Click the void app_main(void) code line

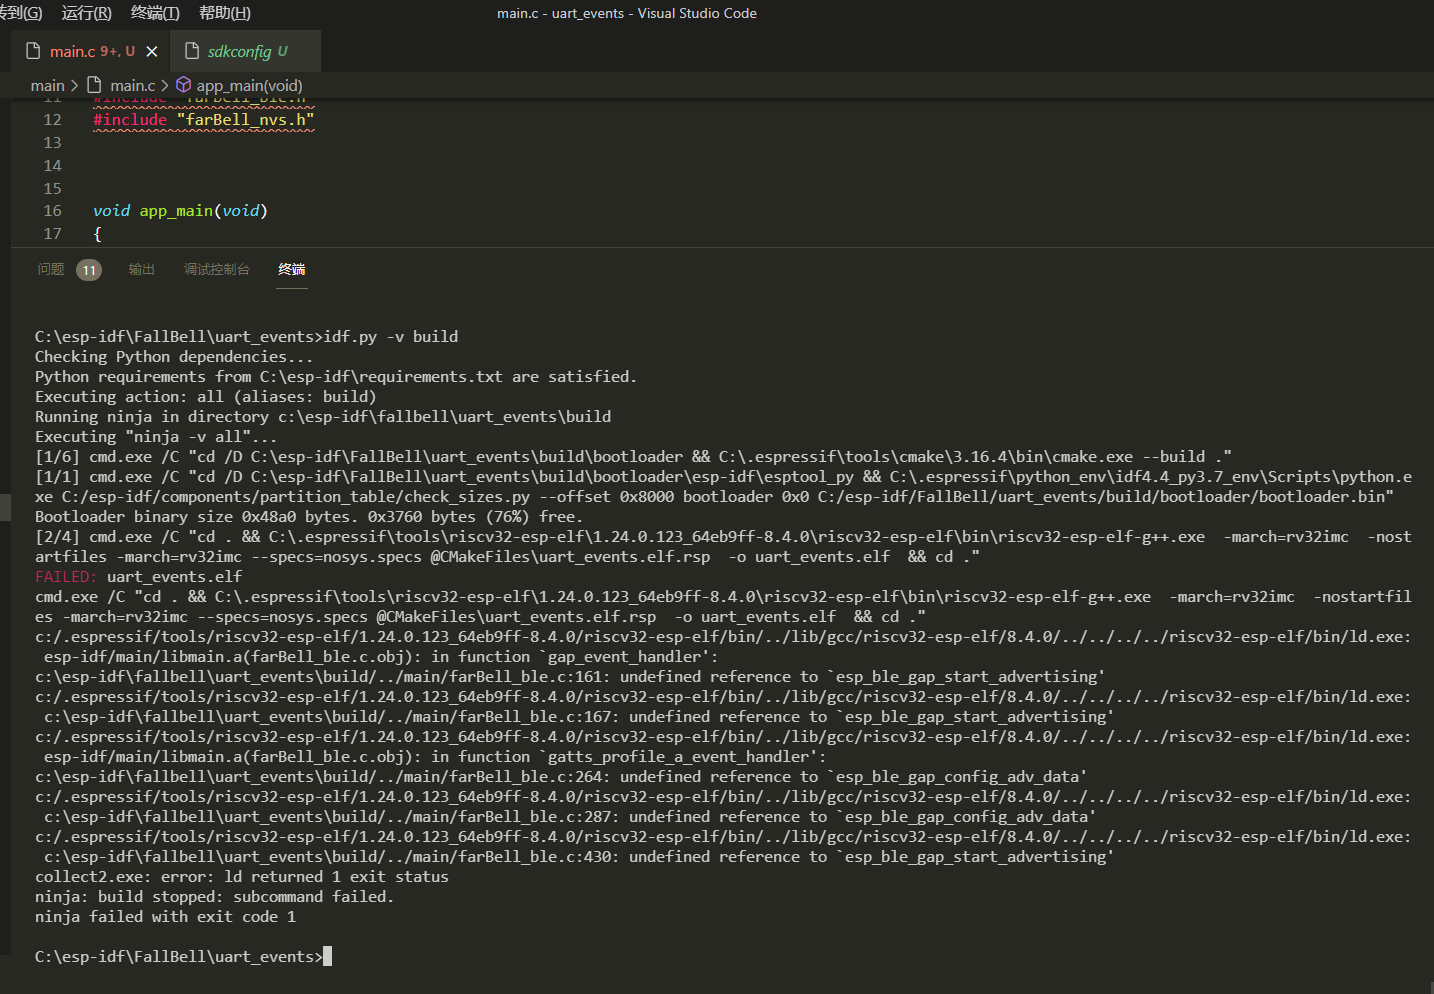click(x=180, y=211)
